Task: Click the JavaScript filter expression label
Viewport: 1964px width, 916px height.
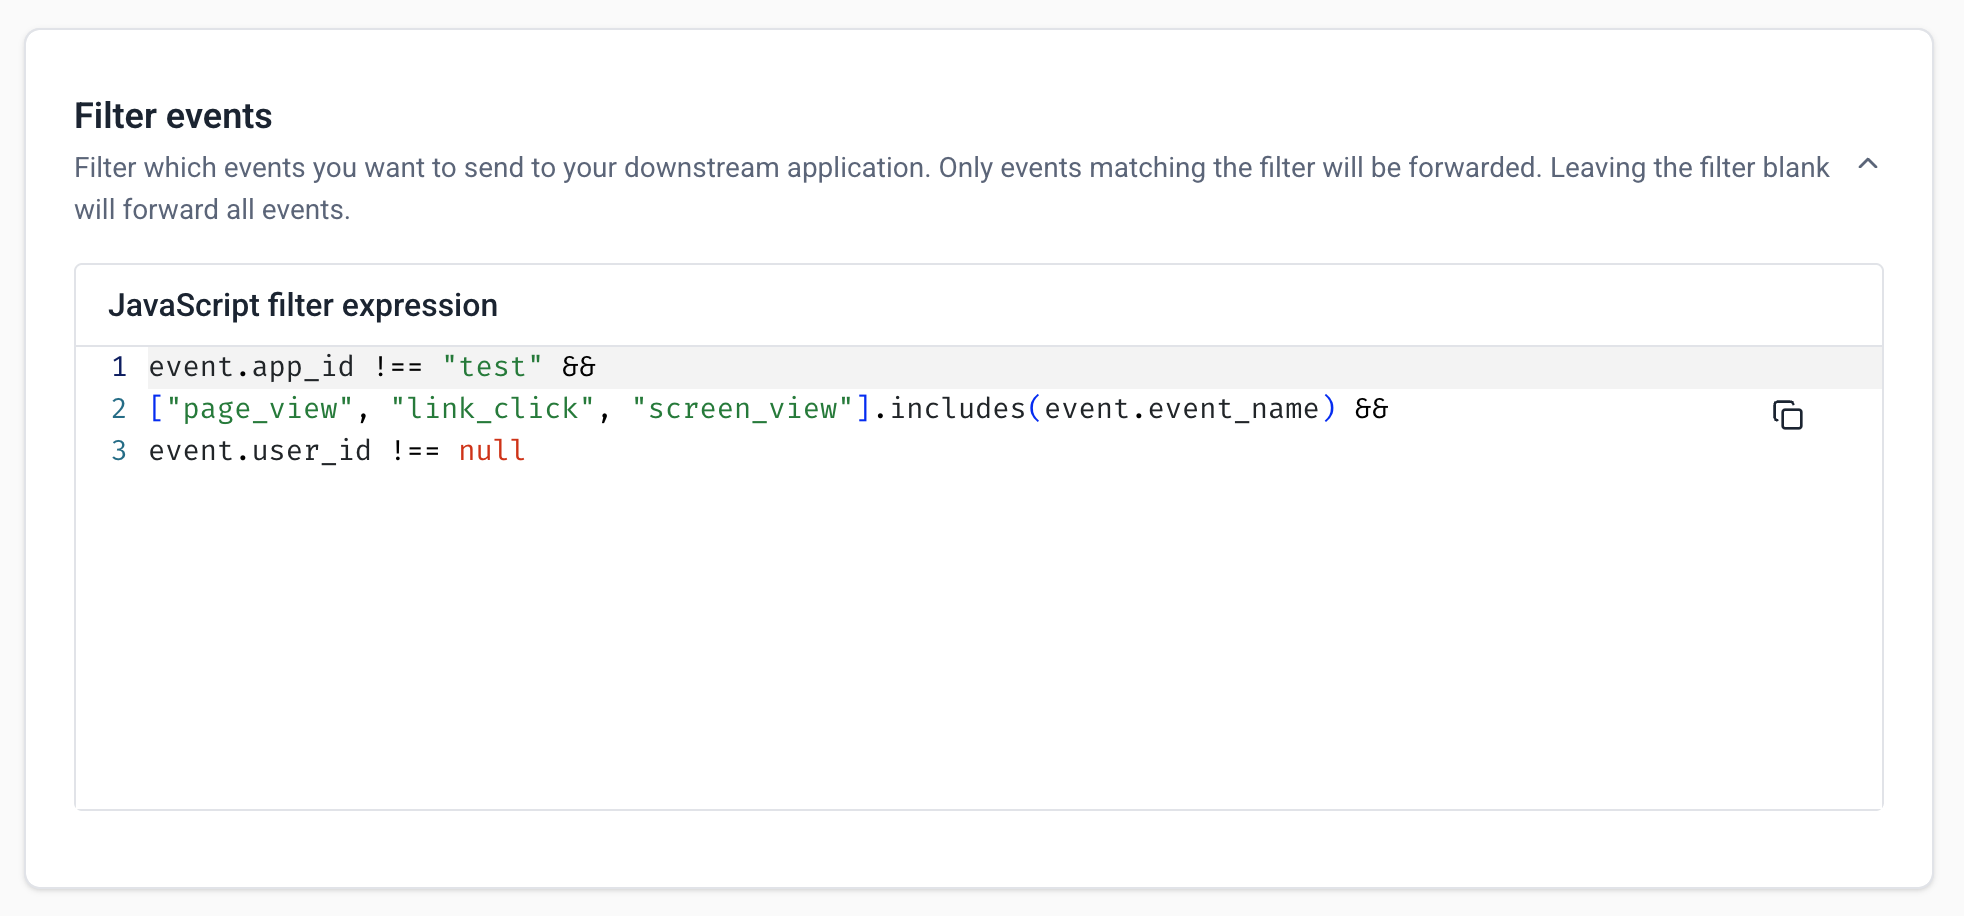Action: (305, 305)
